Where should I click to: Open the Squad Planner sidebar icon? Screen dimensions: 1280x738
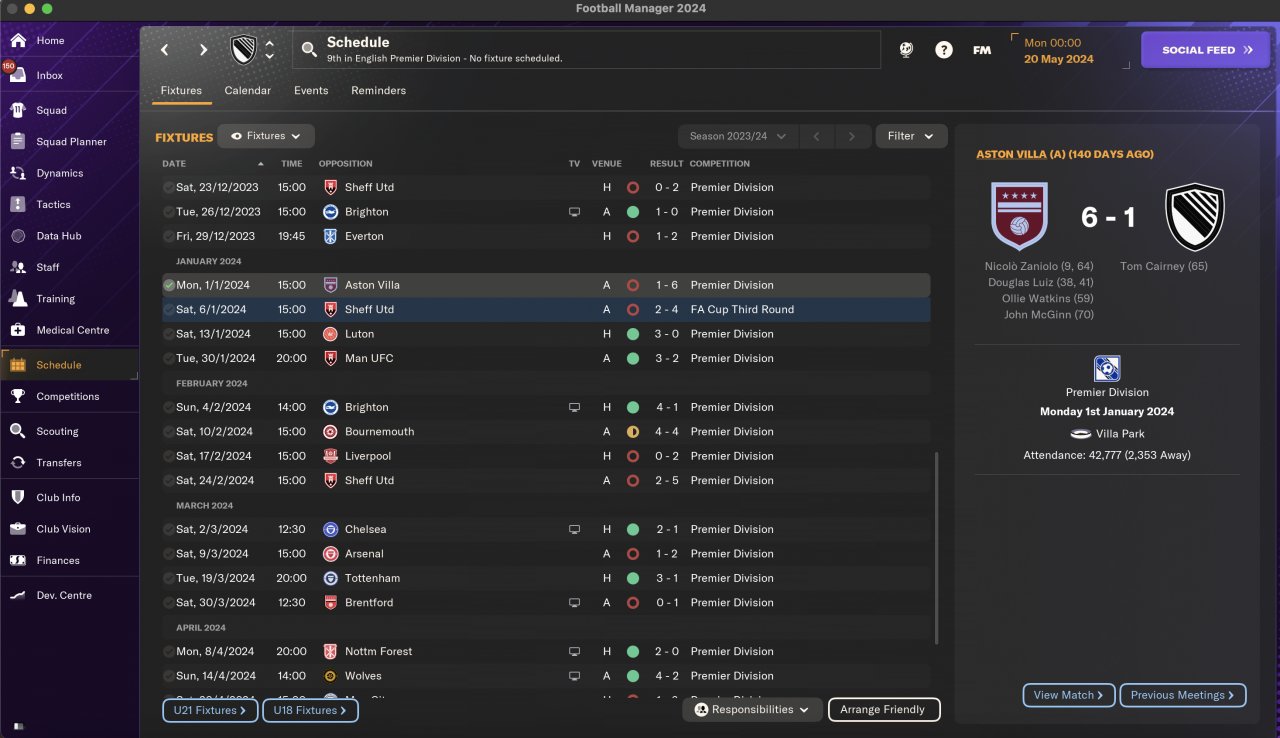[18, 142]
